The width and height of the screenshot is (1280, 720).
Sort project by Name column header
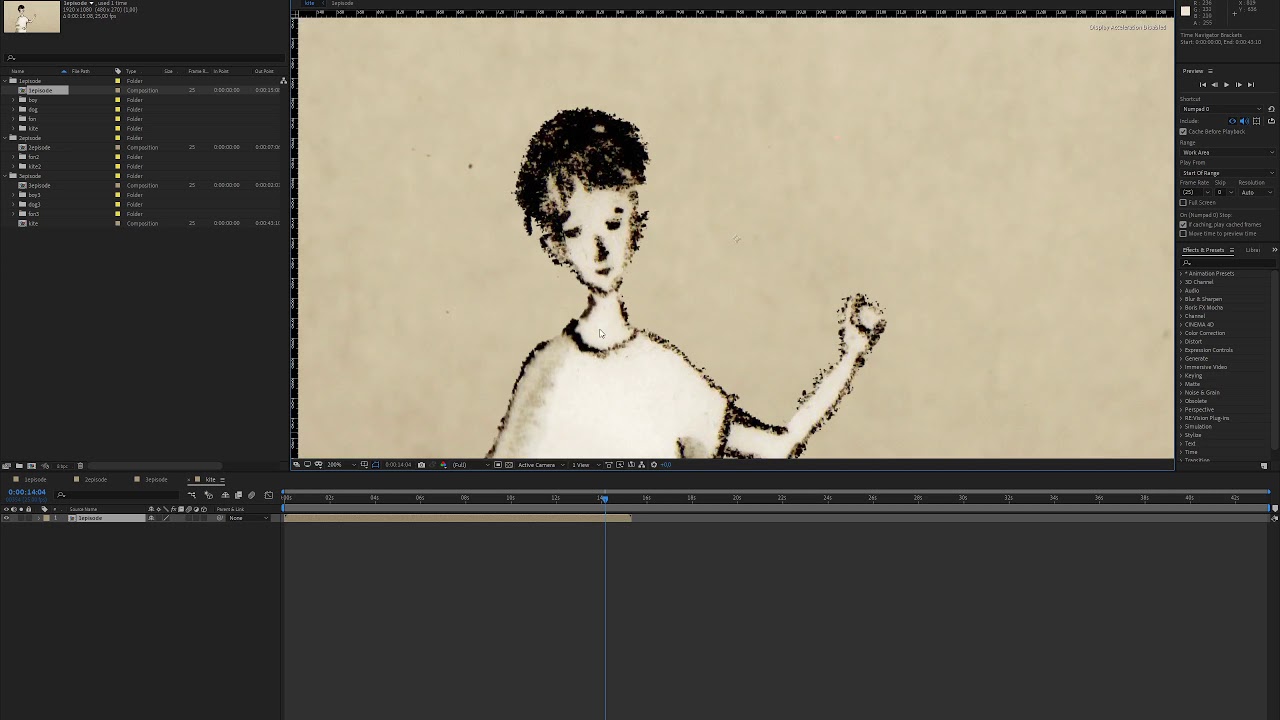(x=18, y=71)
